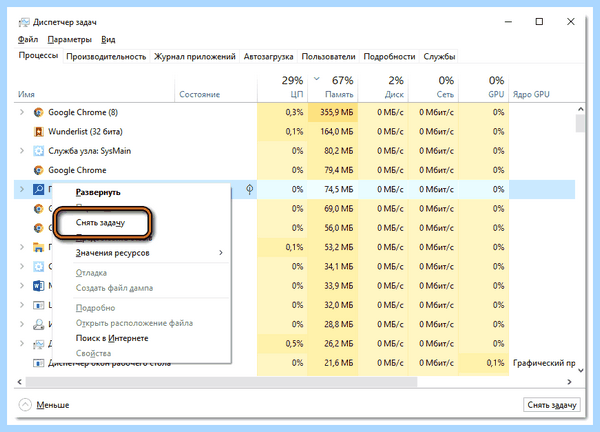600x432 pixels.
Task: Click Chrome icon in the 79,4 МБ row
Action: pos(38,170)
